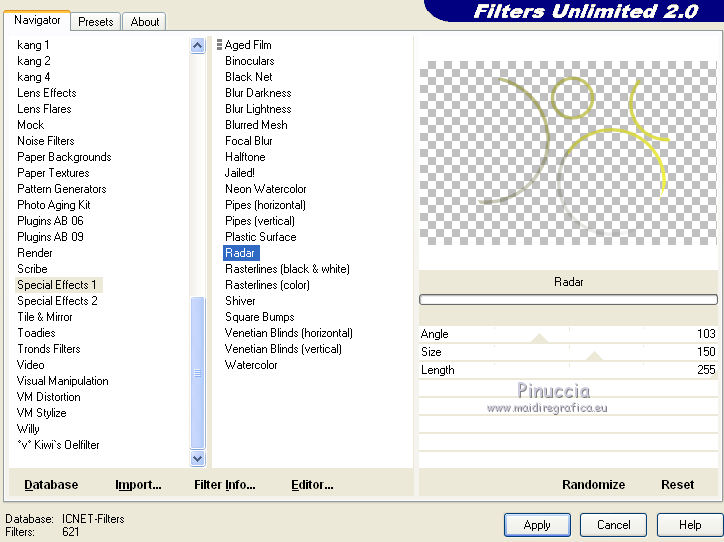Apply the Radar filter
The image size is (724, 542).
(537, 525)
